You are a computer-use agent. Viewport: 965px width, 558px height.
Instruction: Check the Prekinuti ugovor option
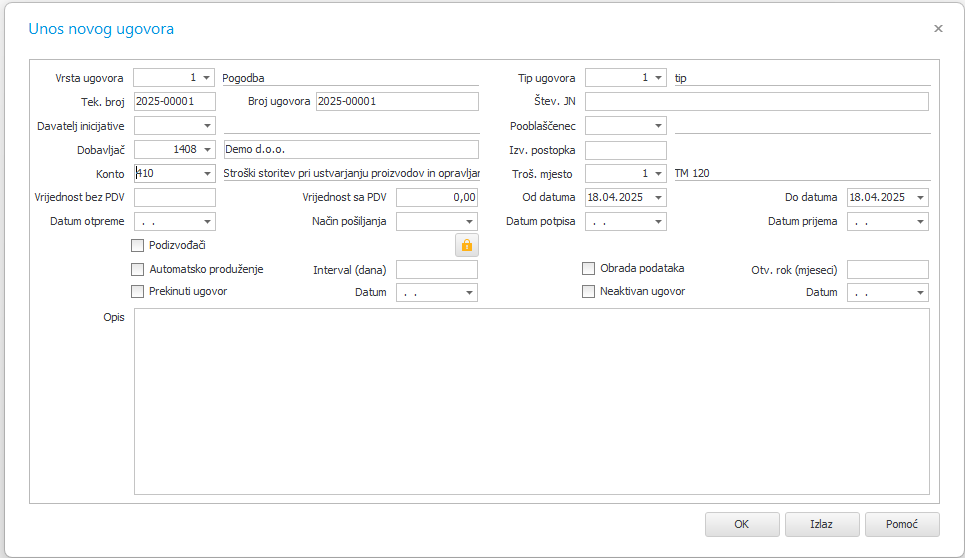tap(137, 292)
